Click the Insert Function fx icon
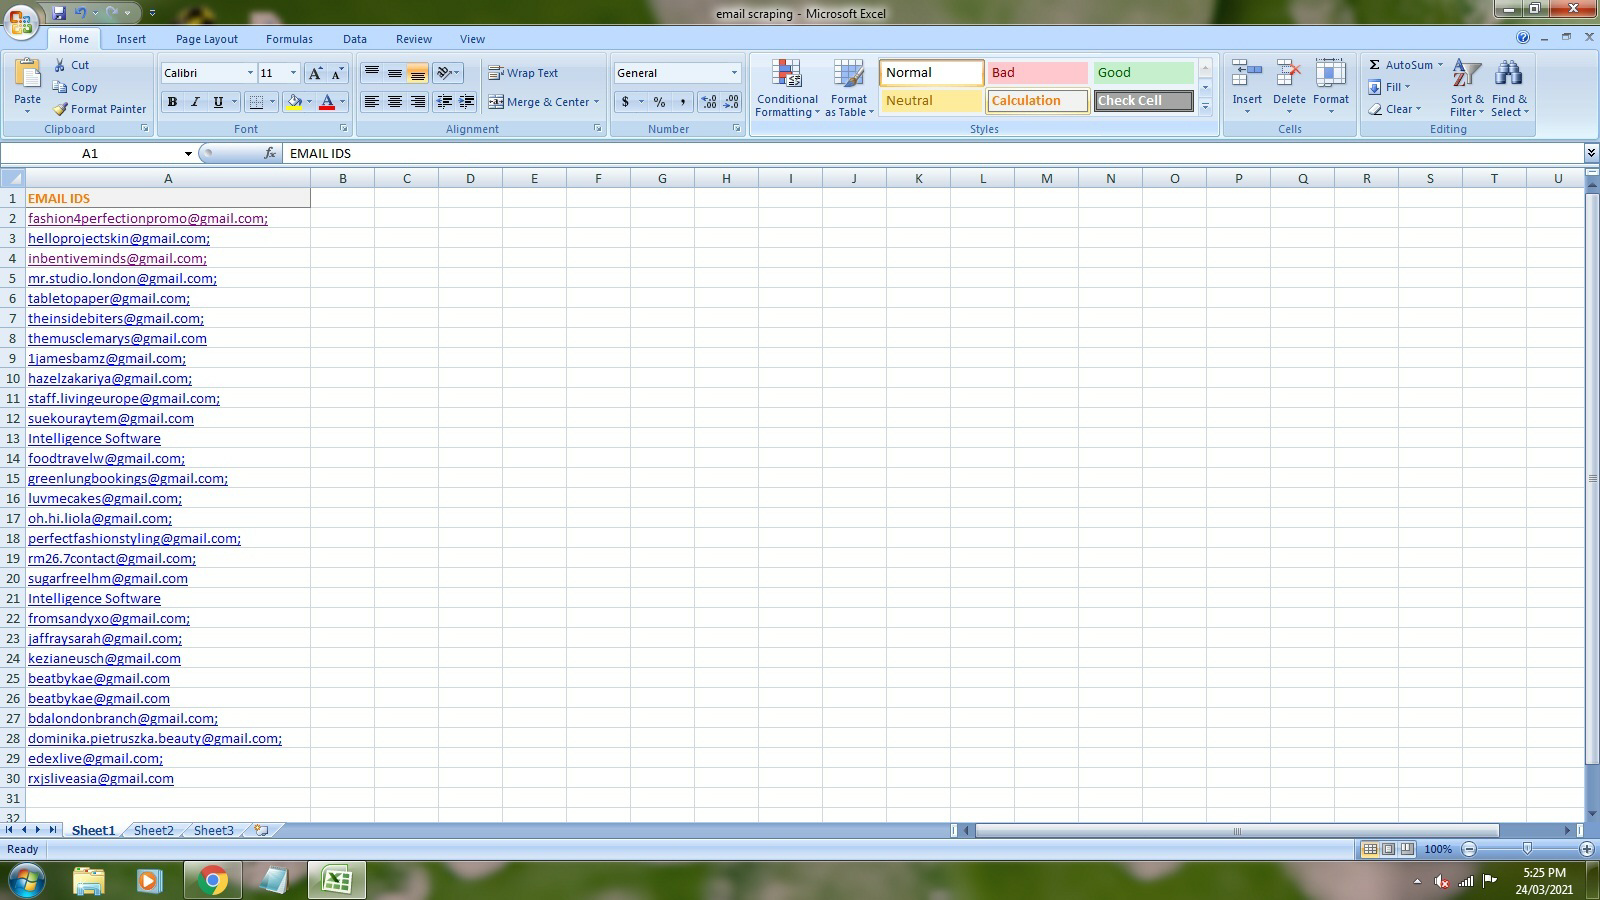This screenshot has height=900, width=1600. coord(270,153)
